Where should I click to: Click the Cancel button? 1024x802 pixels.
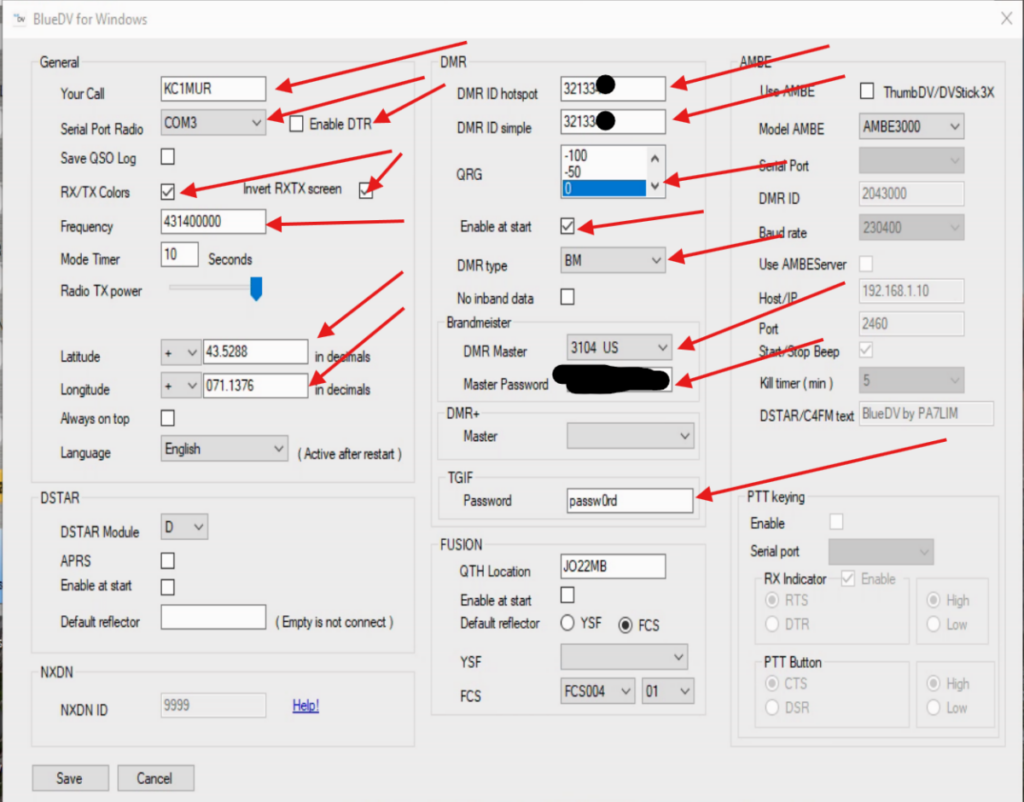point(155,778)
